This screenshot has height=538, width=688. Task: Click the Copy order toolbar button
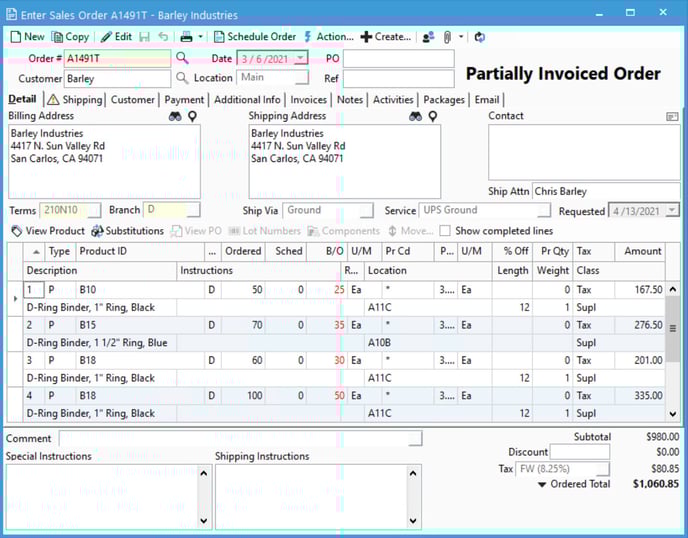(x=70, y=37)
